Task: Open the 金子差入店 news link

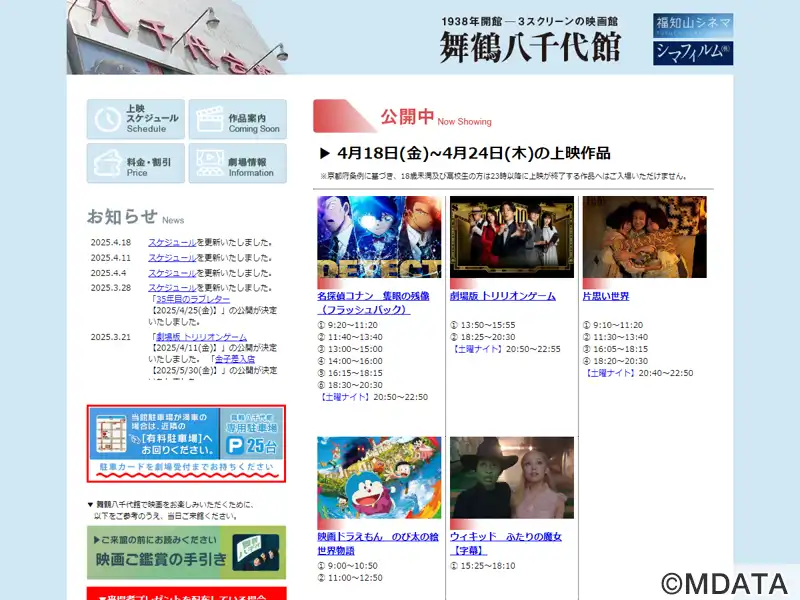Action: pos(235,359)
